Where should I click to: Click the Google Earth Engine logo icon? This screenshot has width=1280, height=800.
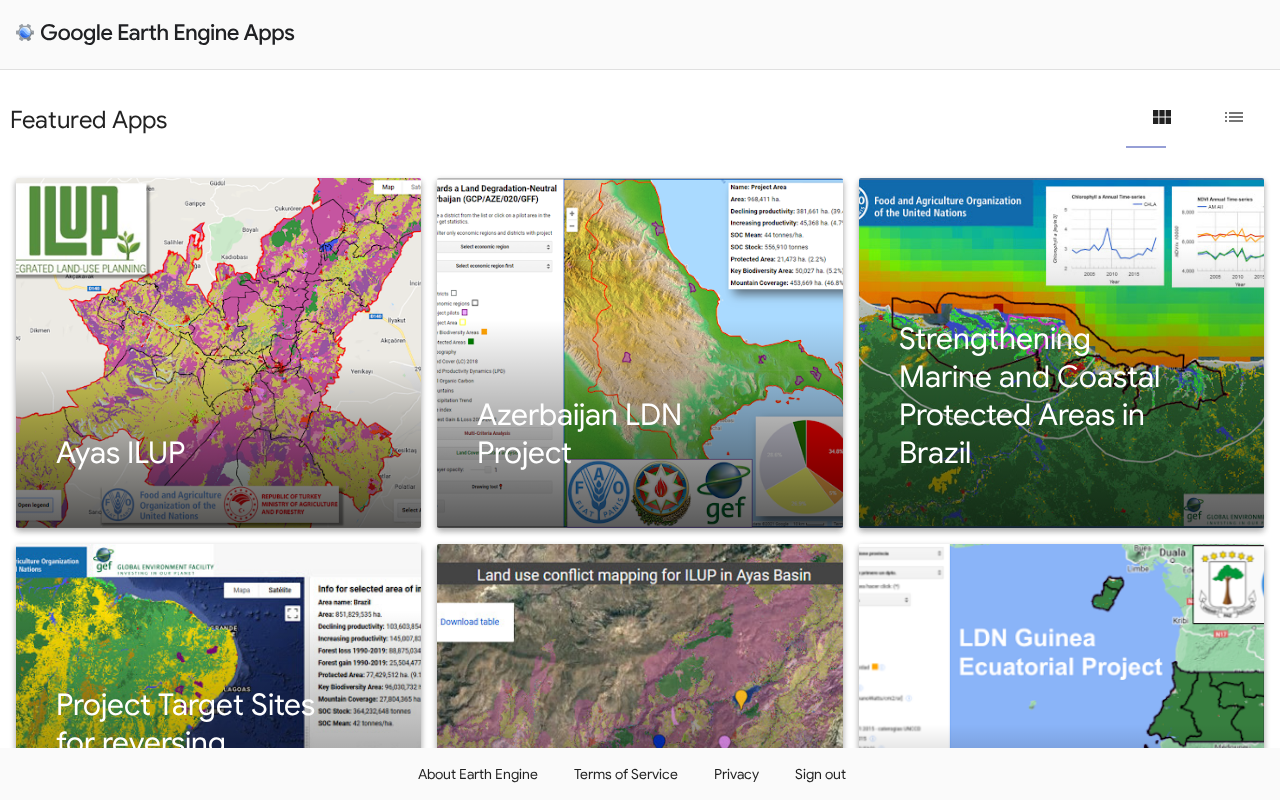click(x=24, y=33)
